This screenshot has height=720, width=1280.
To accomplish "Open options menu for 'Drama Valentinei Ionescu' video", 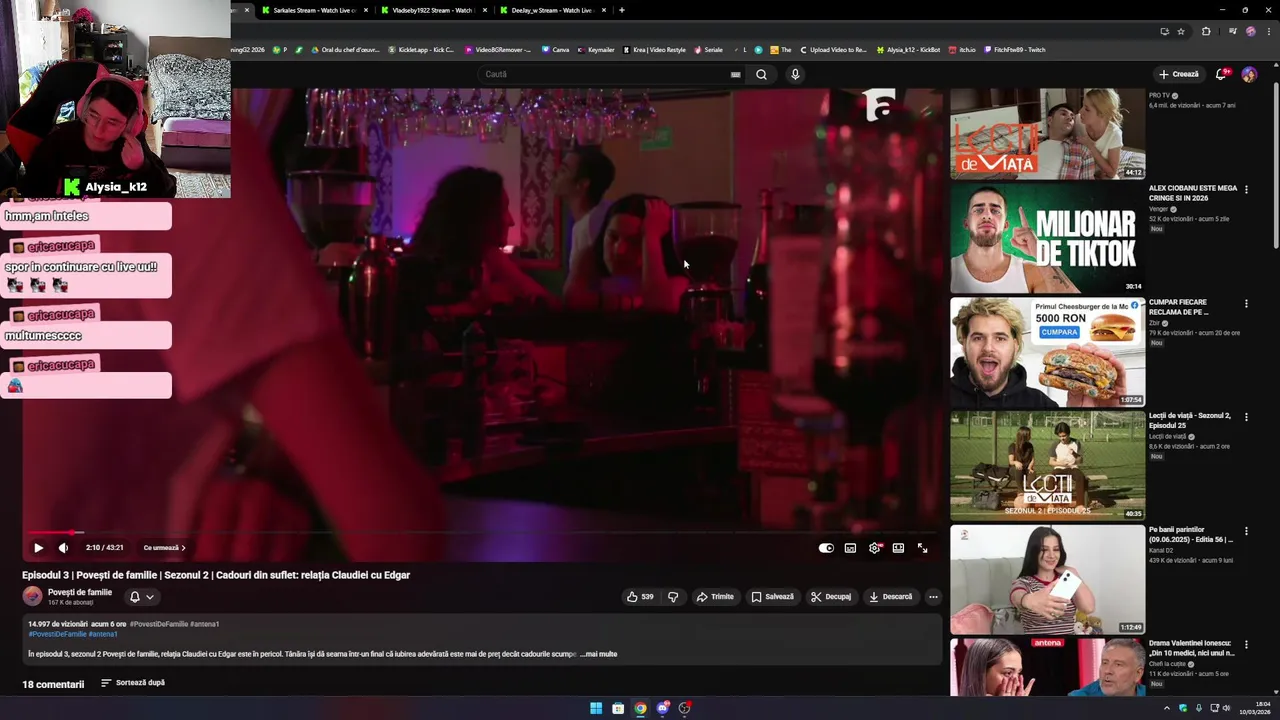I will click(x=1246, y=644).
